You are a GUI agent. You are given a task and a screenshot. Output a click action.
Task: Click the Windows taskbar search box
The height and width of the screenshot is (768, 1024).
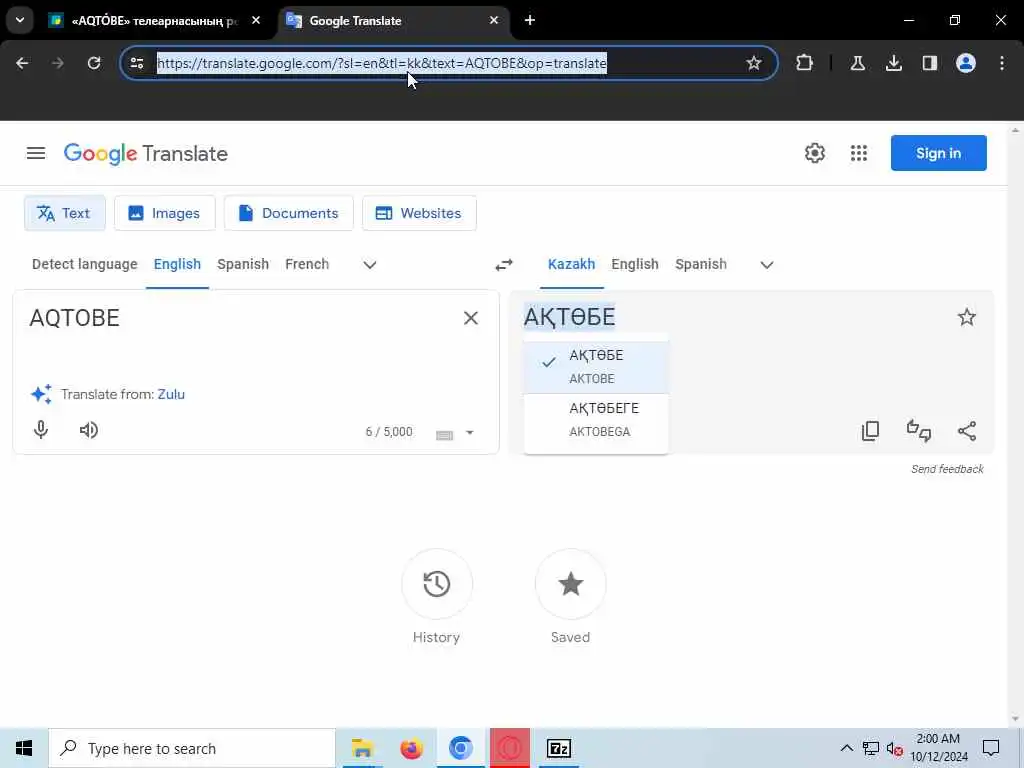pos(192,748)
